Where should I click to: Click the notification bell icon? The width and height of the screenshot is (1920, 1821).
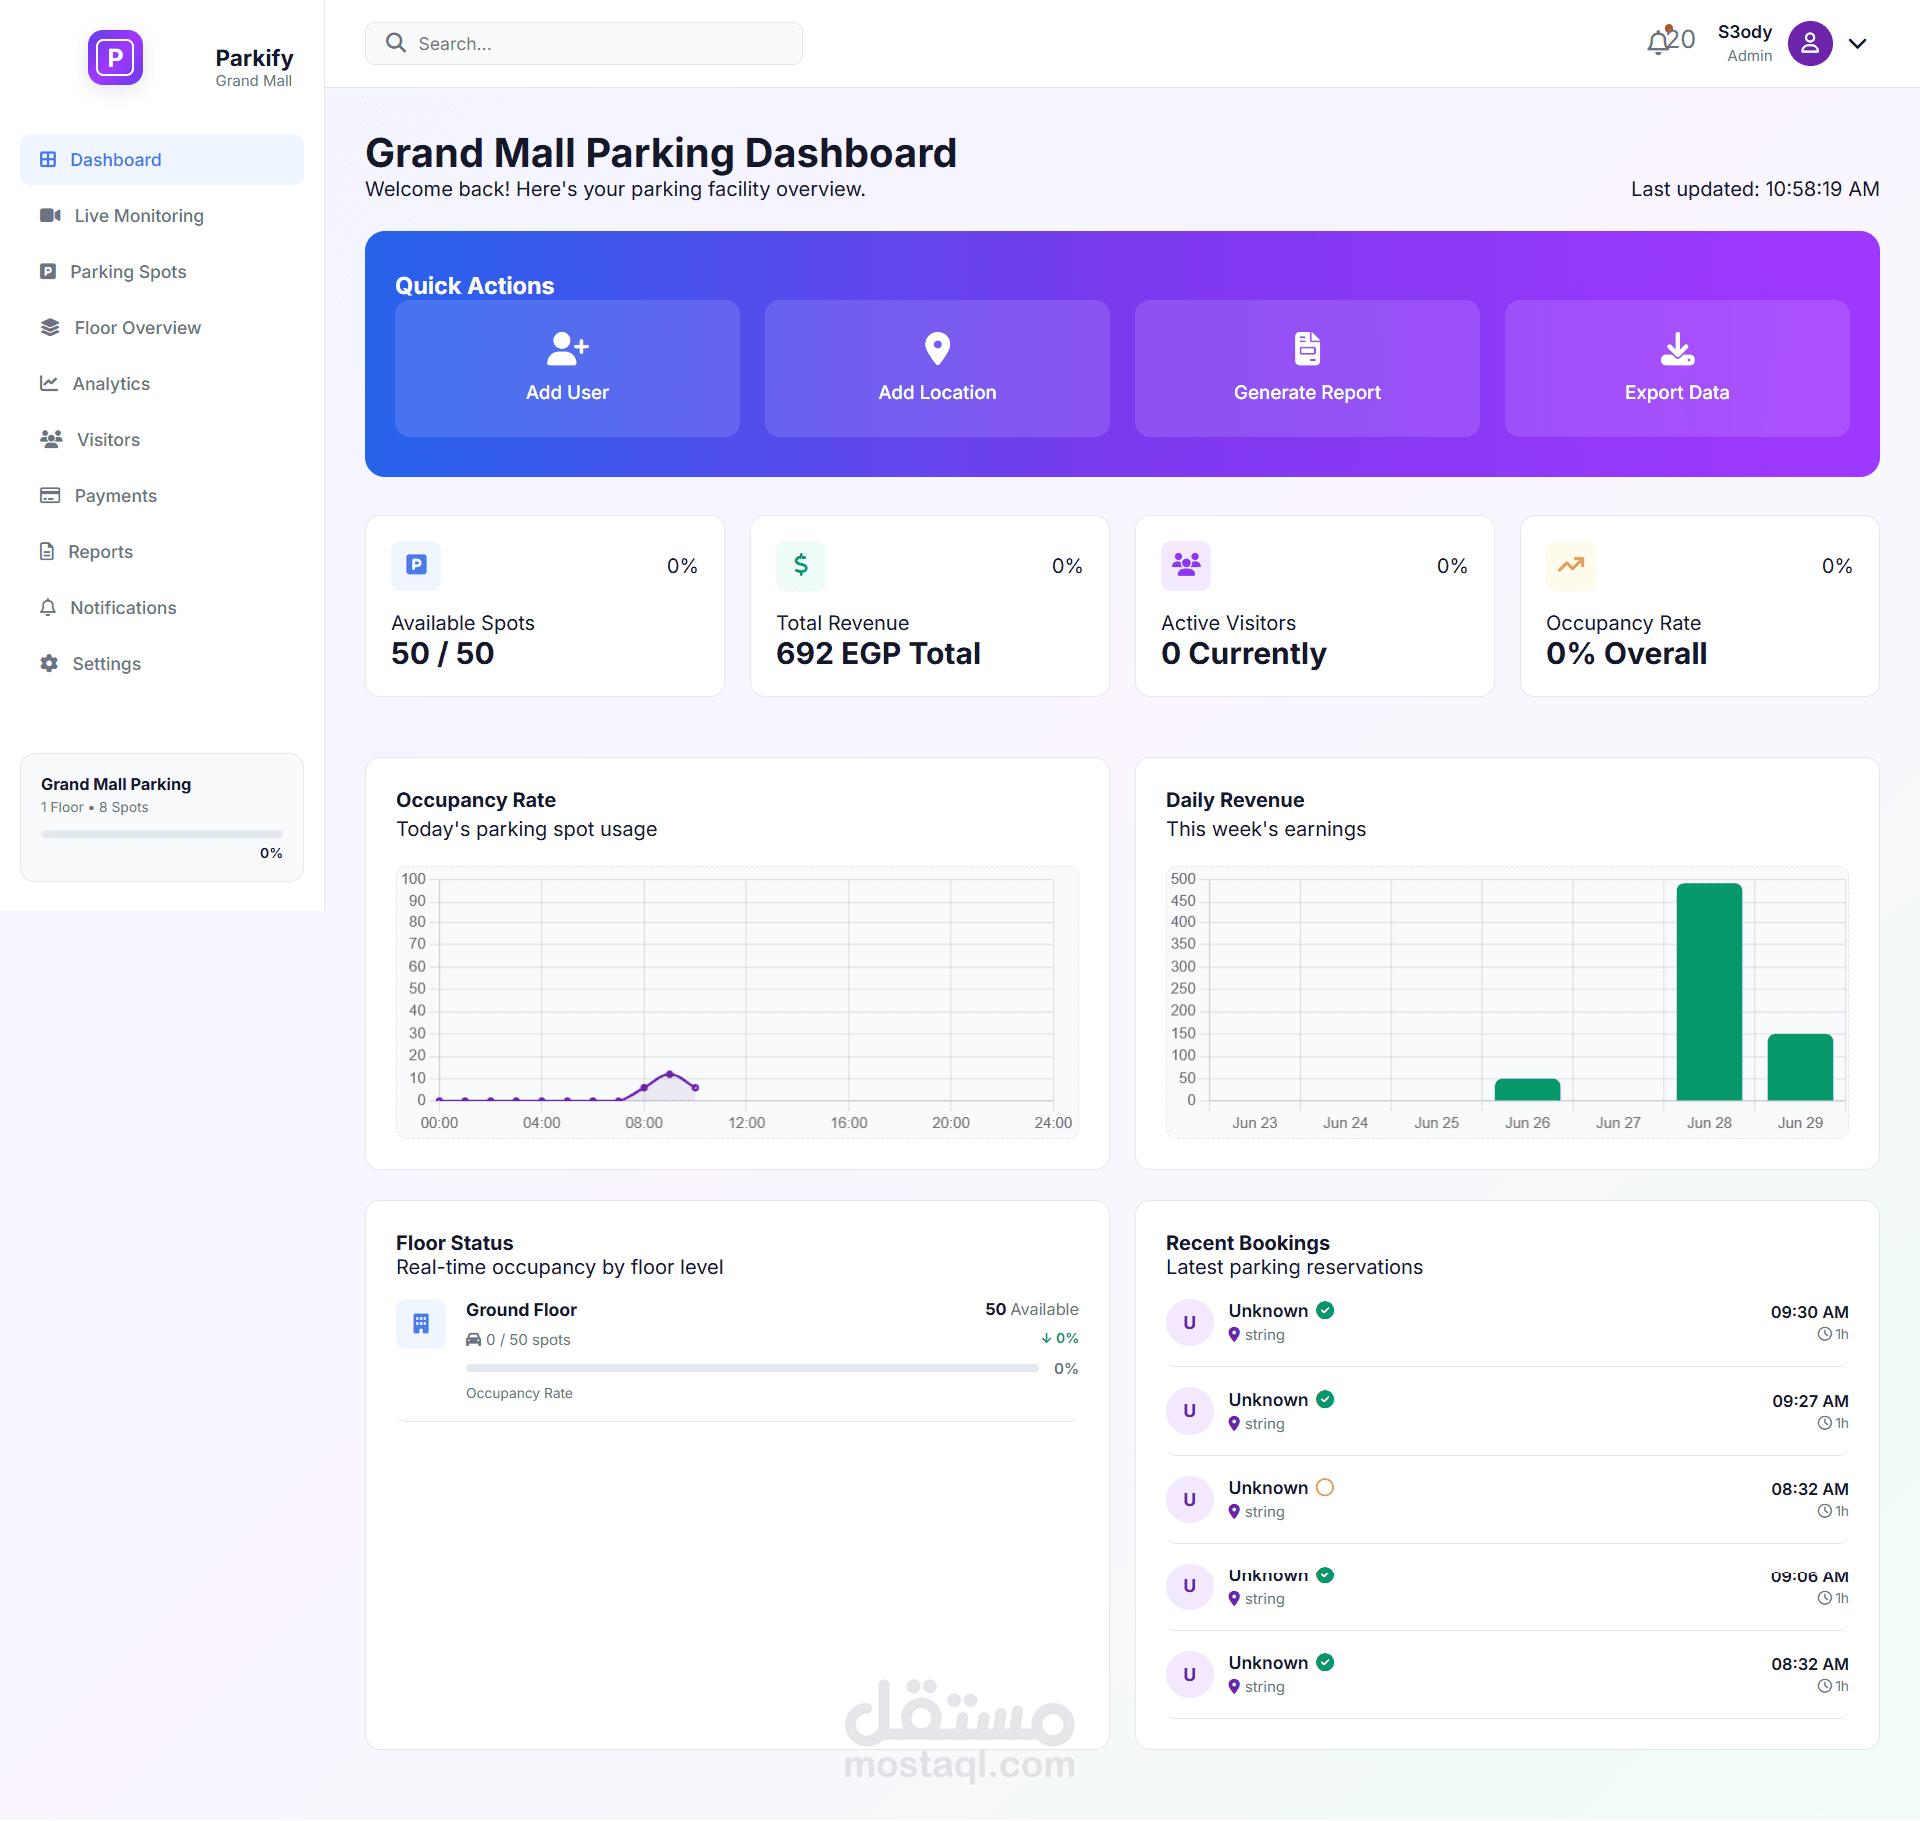tap(1659, 41)
